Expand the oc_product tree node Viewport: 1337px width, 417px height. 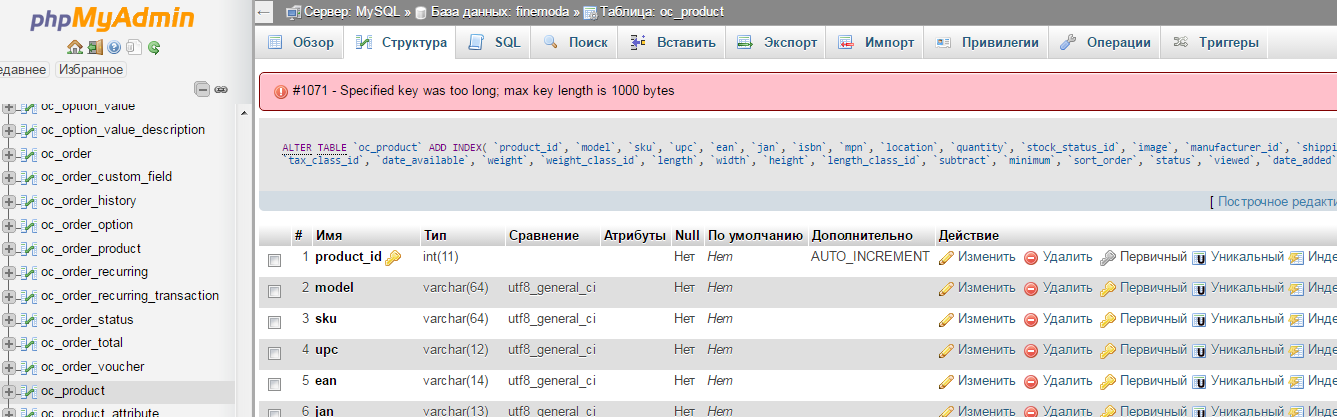pyautogui.click(x=10, y=391)
